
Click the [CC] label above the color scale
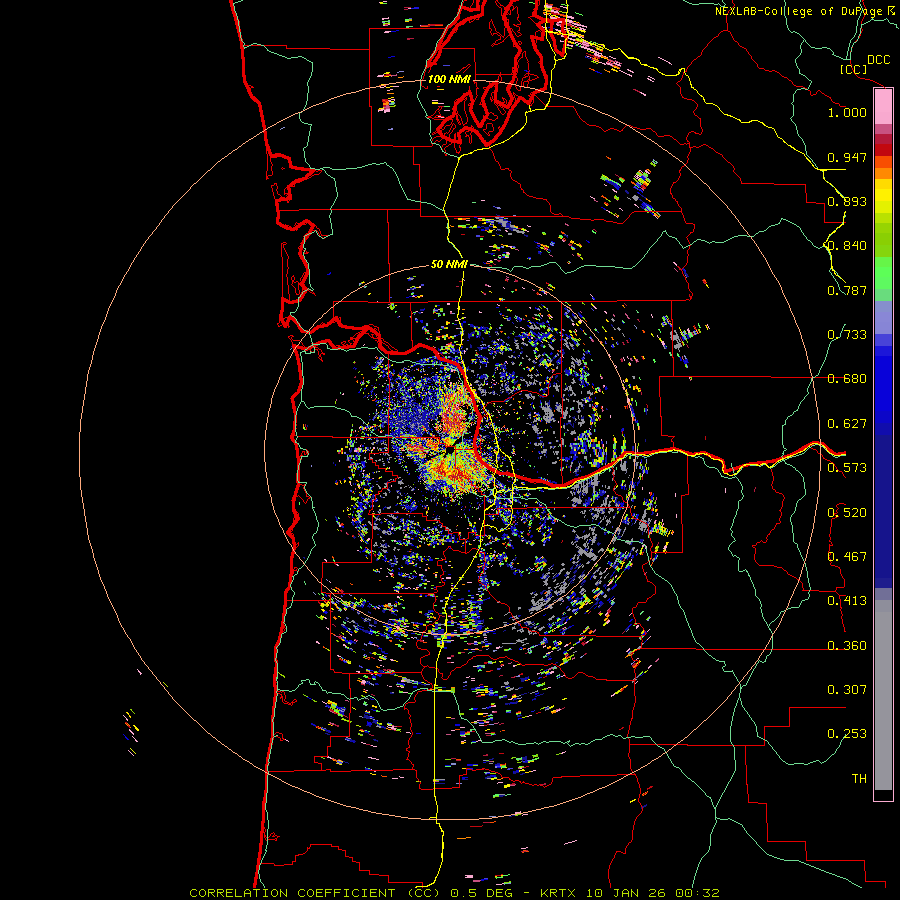tap(853, 69)
